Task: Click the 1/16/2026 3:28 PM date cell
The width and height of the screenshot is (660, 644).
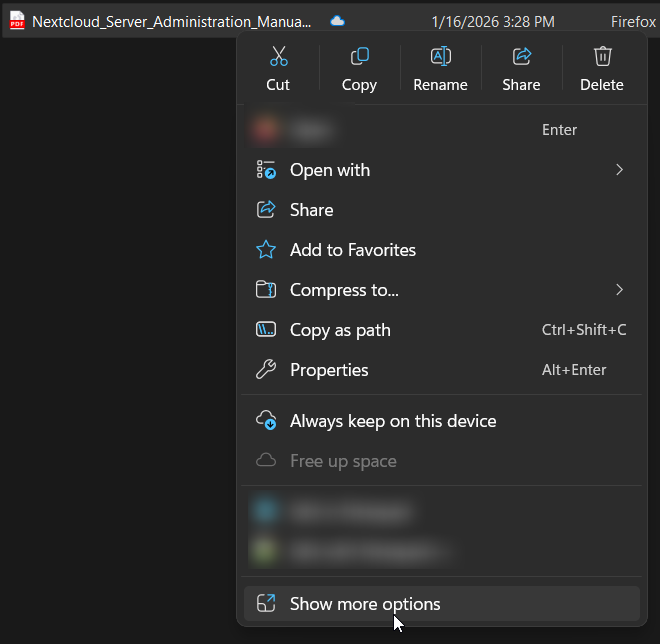Action: [493, 21]
